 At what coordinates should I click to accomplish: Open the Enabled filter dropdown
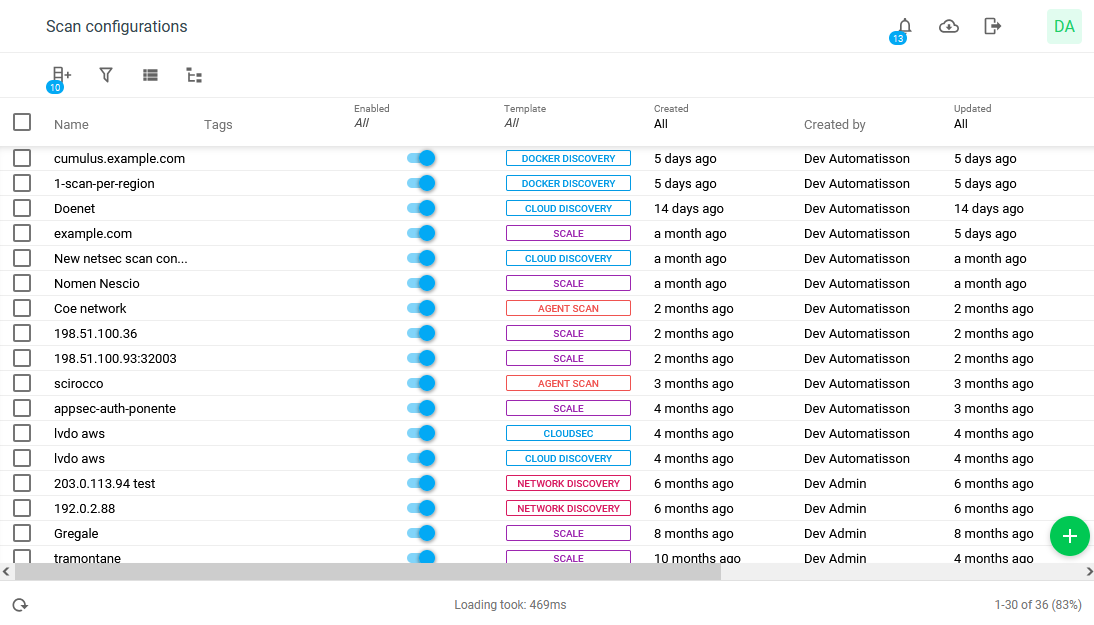pos(362,122)
